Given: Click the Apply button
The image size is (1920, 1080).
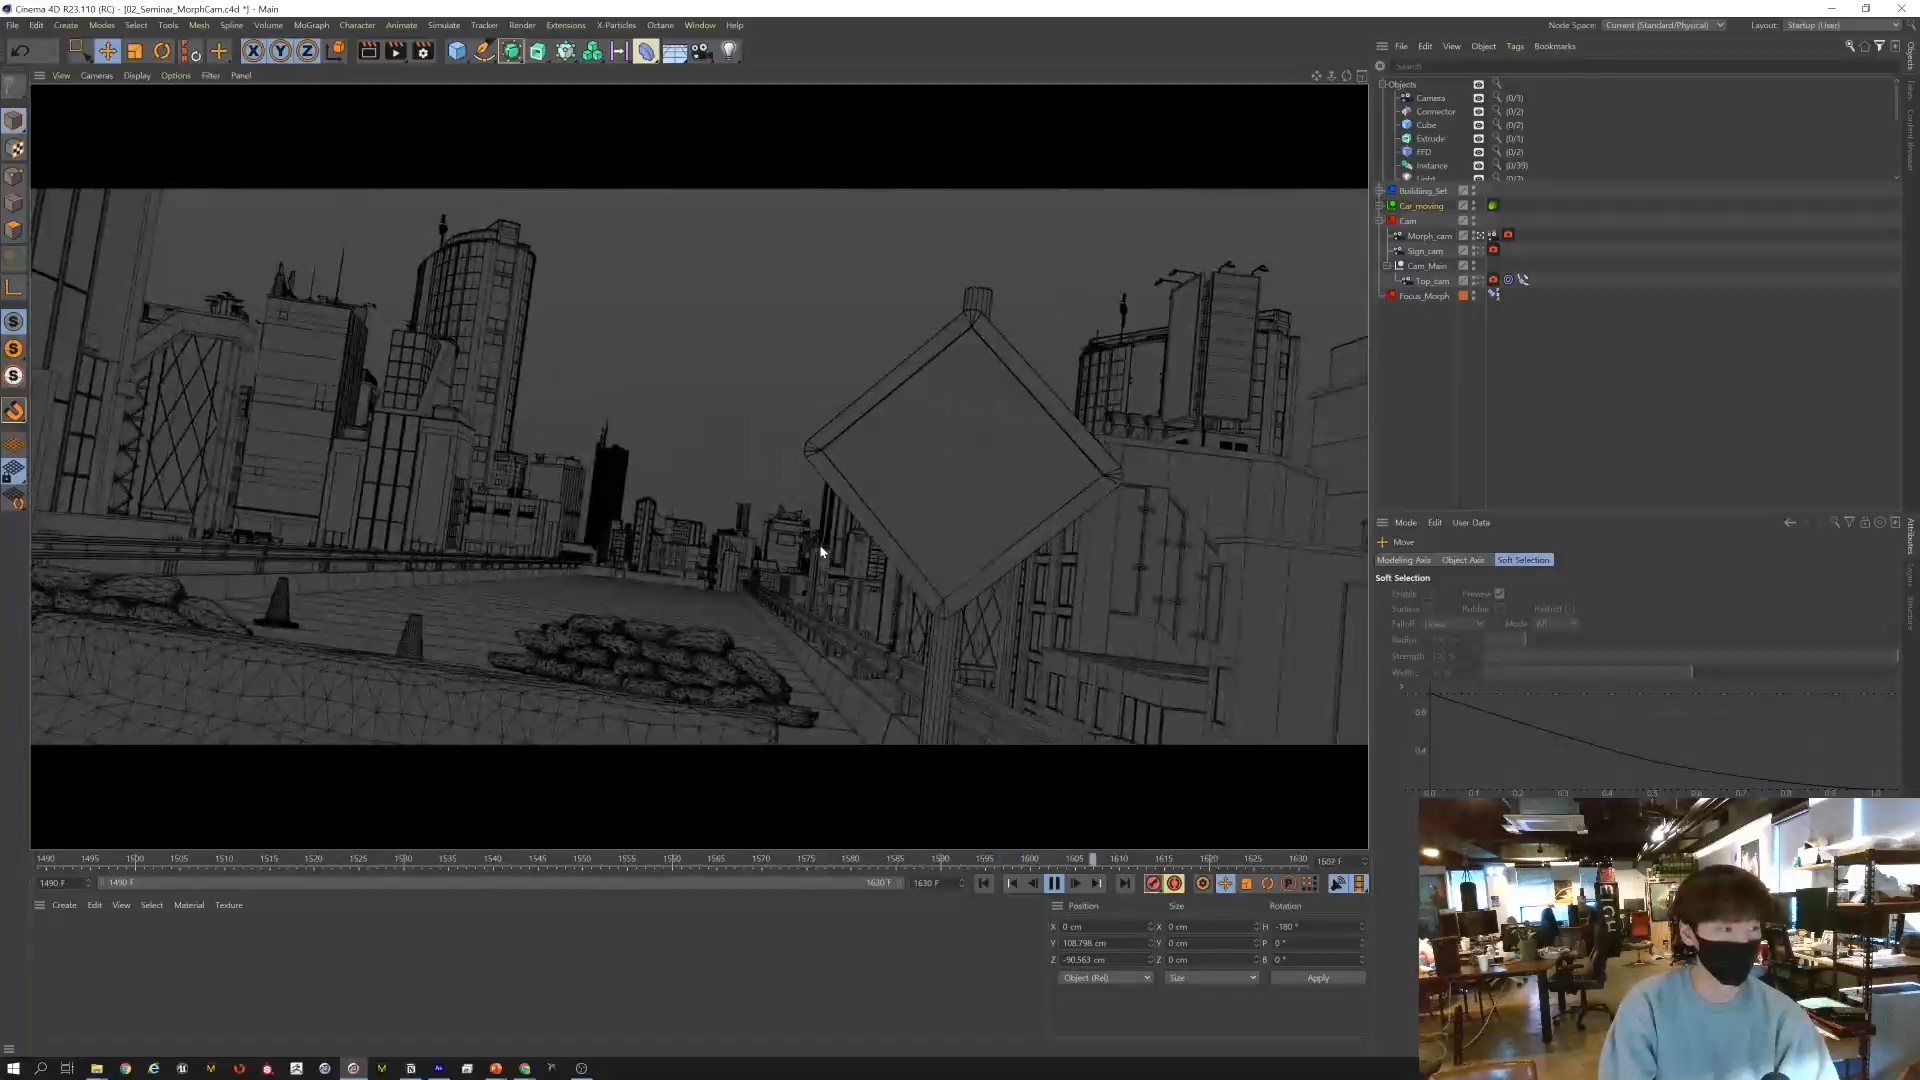Looking at the screenshot, I should click(1317, 978).
